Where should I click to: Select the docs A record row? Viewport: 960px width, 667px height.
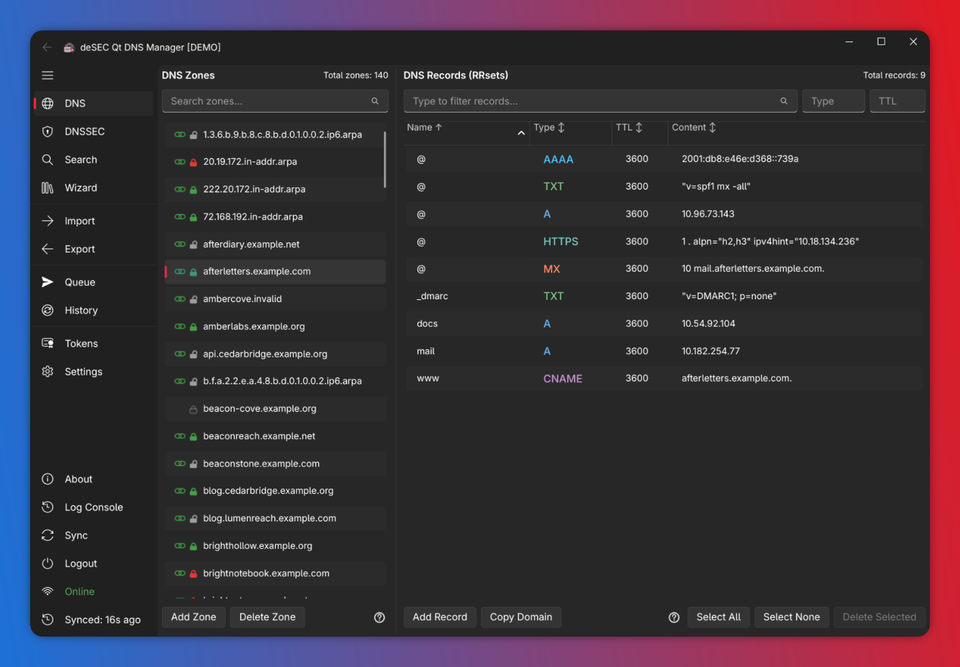[x=664, y=324]
